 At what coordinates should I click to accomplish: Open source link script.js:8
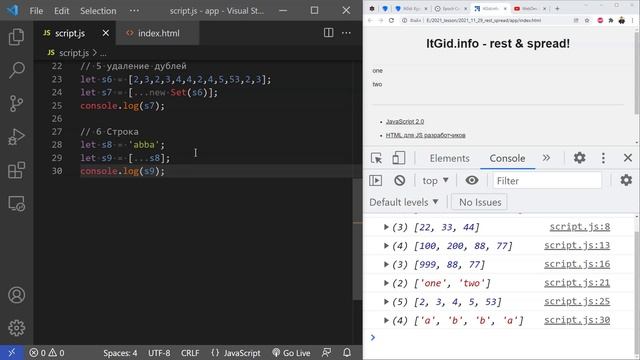coord(580,227)
